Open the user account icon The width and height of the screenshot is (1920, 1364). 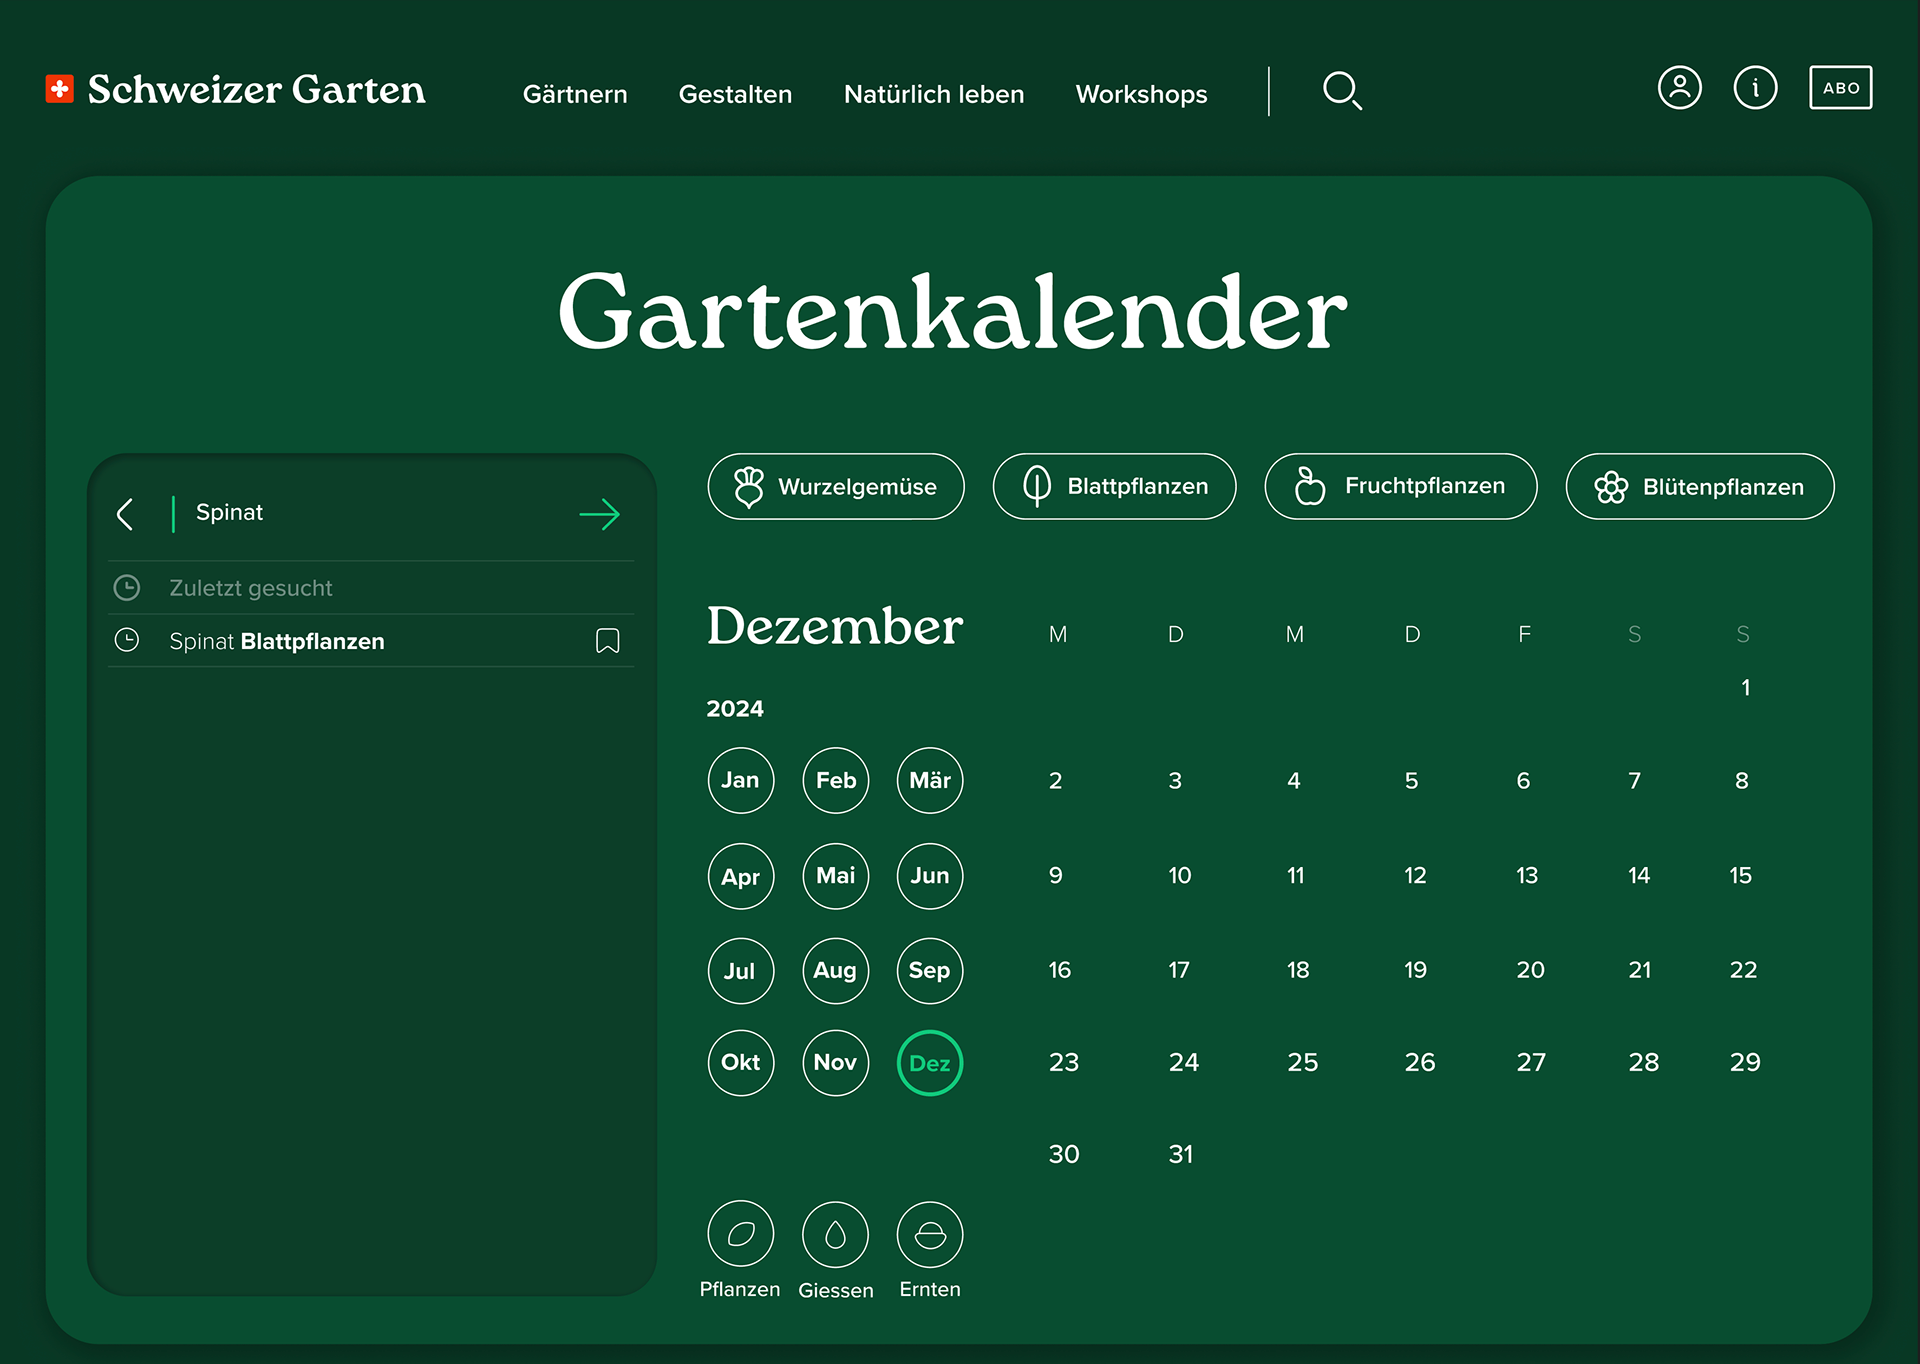[x=1679, y=88]
